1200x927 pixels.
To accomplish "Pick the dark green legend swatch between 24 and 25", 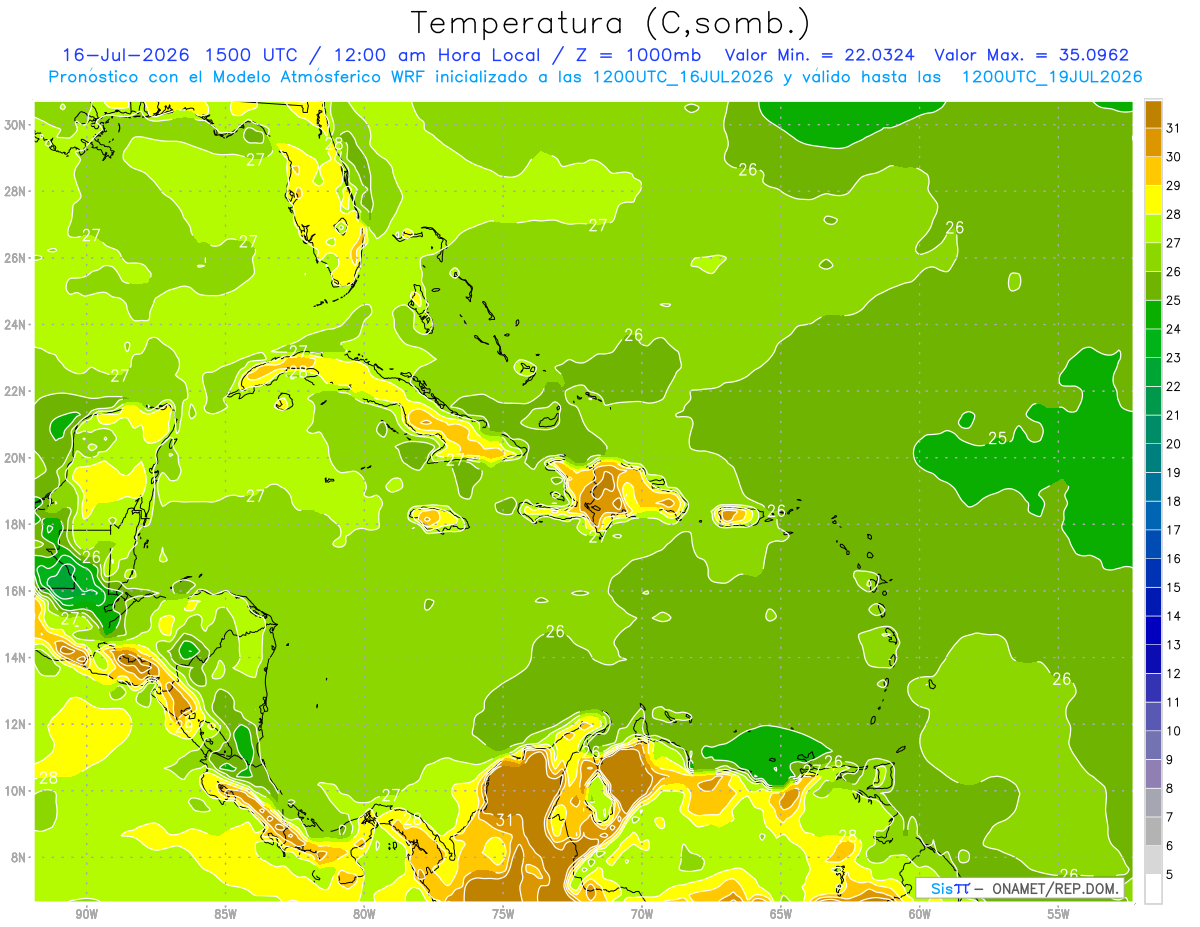I will (1153, 315).
